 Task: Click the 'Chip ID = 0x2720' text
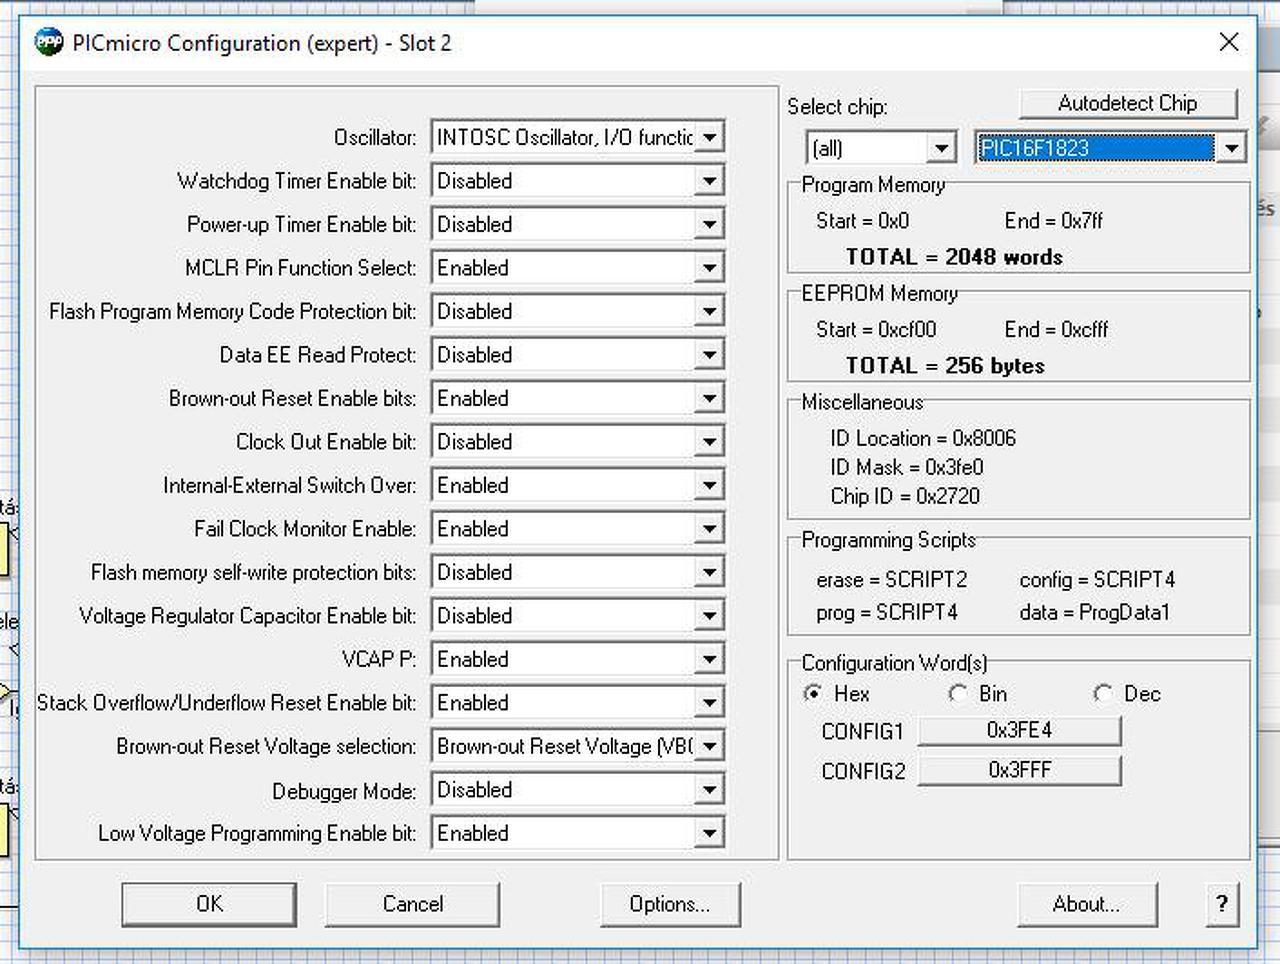click(905, 496)
